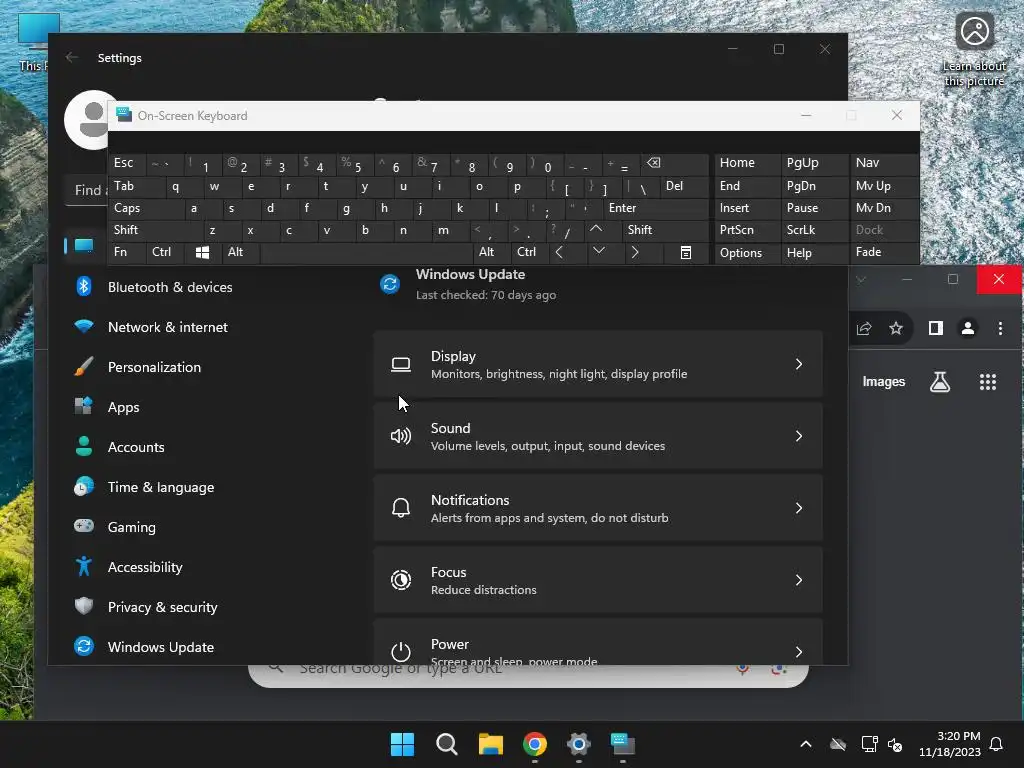Open File Explorer from the taskbar
The image size is (1024, 768).
coord(490,744)
